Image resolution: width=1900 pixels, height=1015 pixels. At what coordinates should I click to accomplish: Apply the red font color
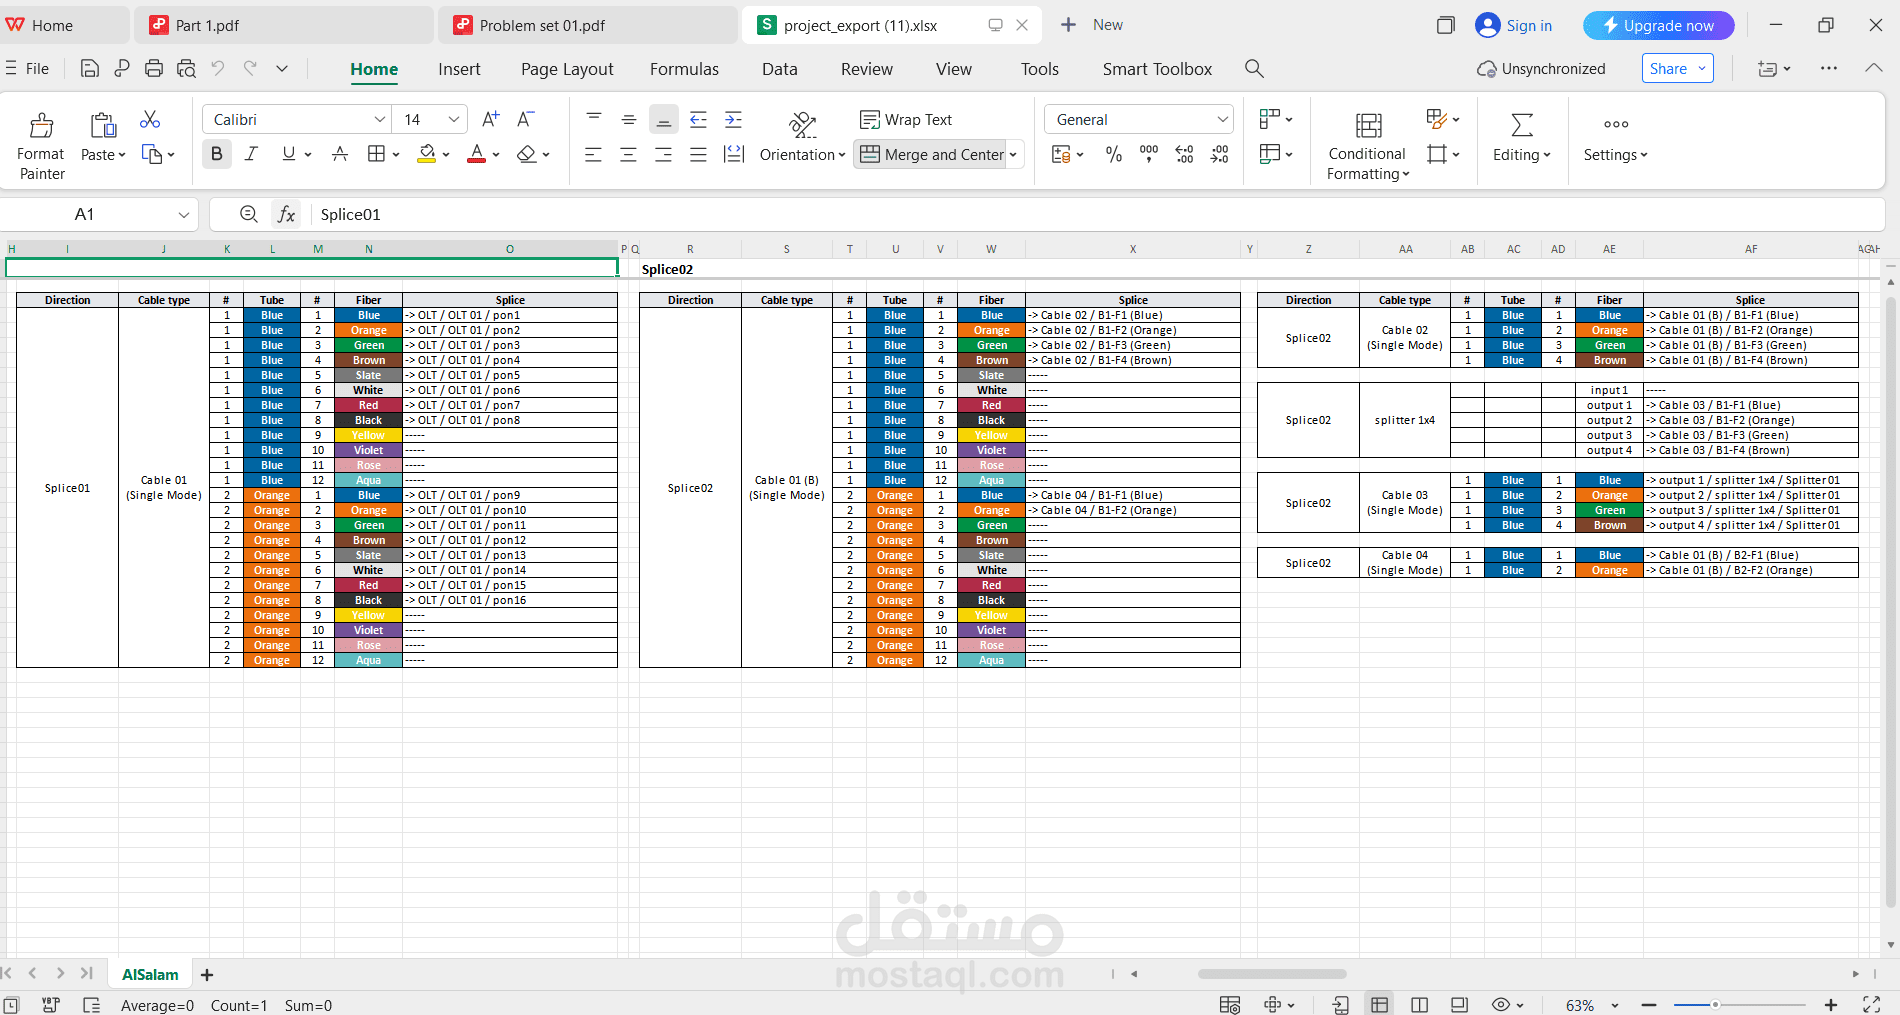pyautogui.click(x=477, y=154)
